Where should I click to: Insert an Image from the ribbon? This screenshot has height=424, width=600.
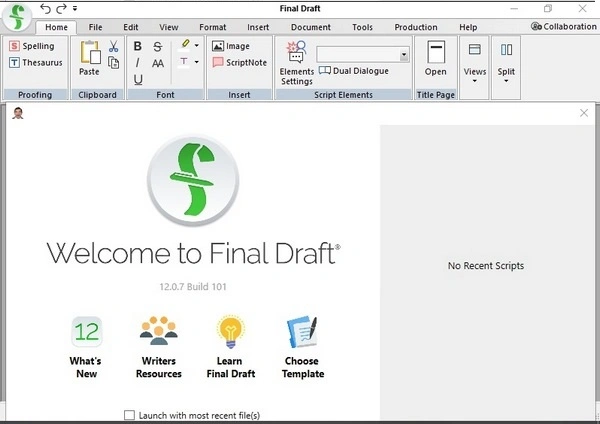tap(231, 46)
